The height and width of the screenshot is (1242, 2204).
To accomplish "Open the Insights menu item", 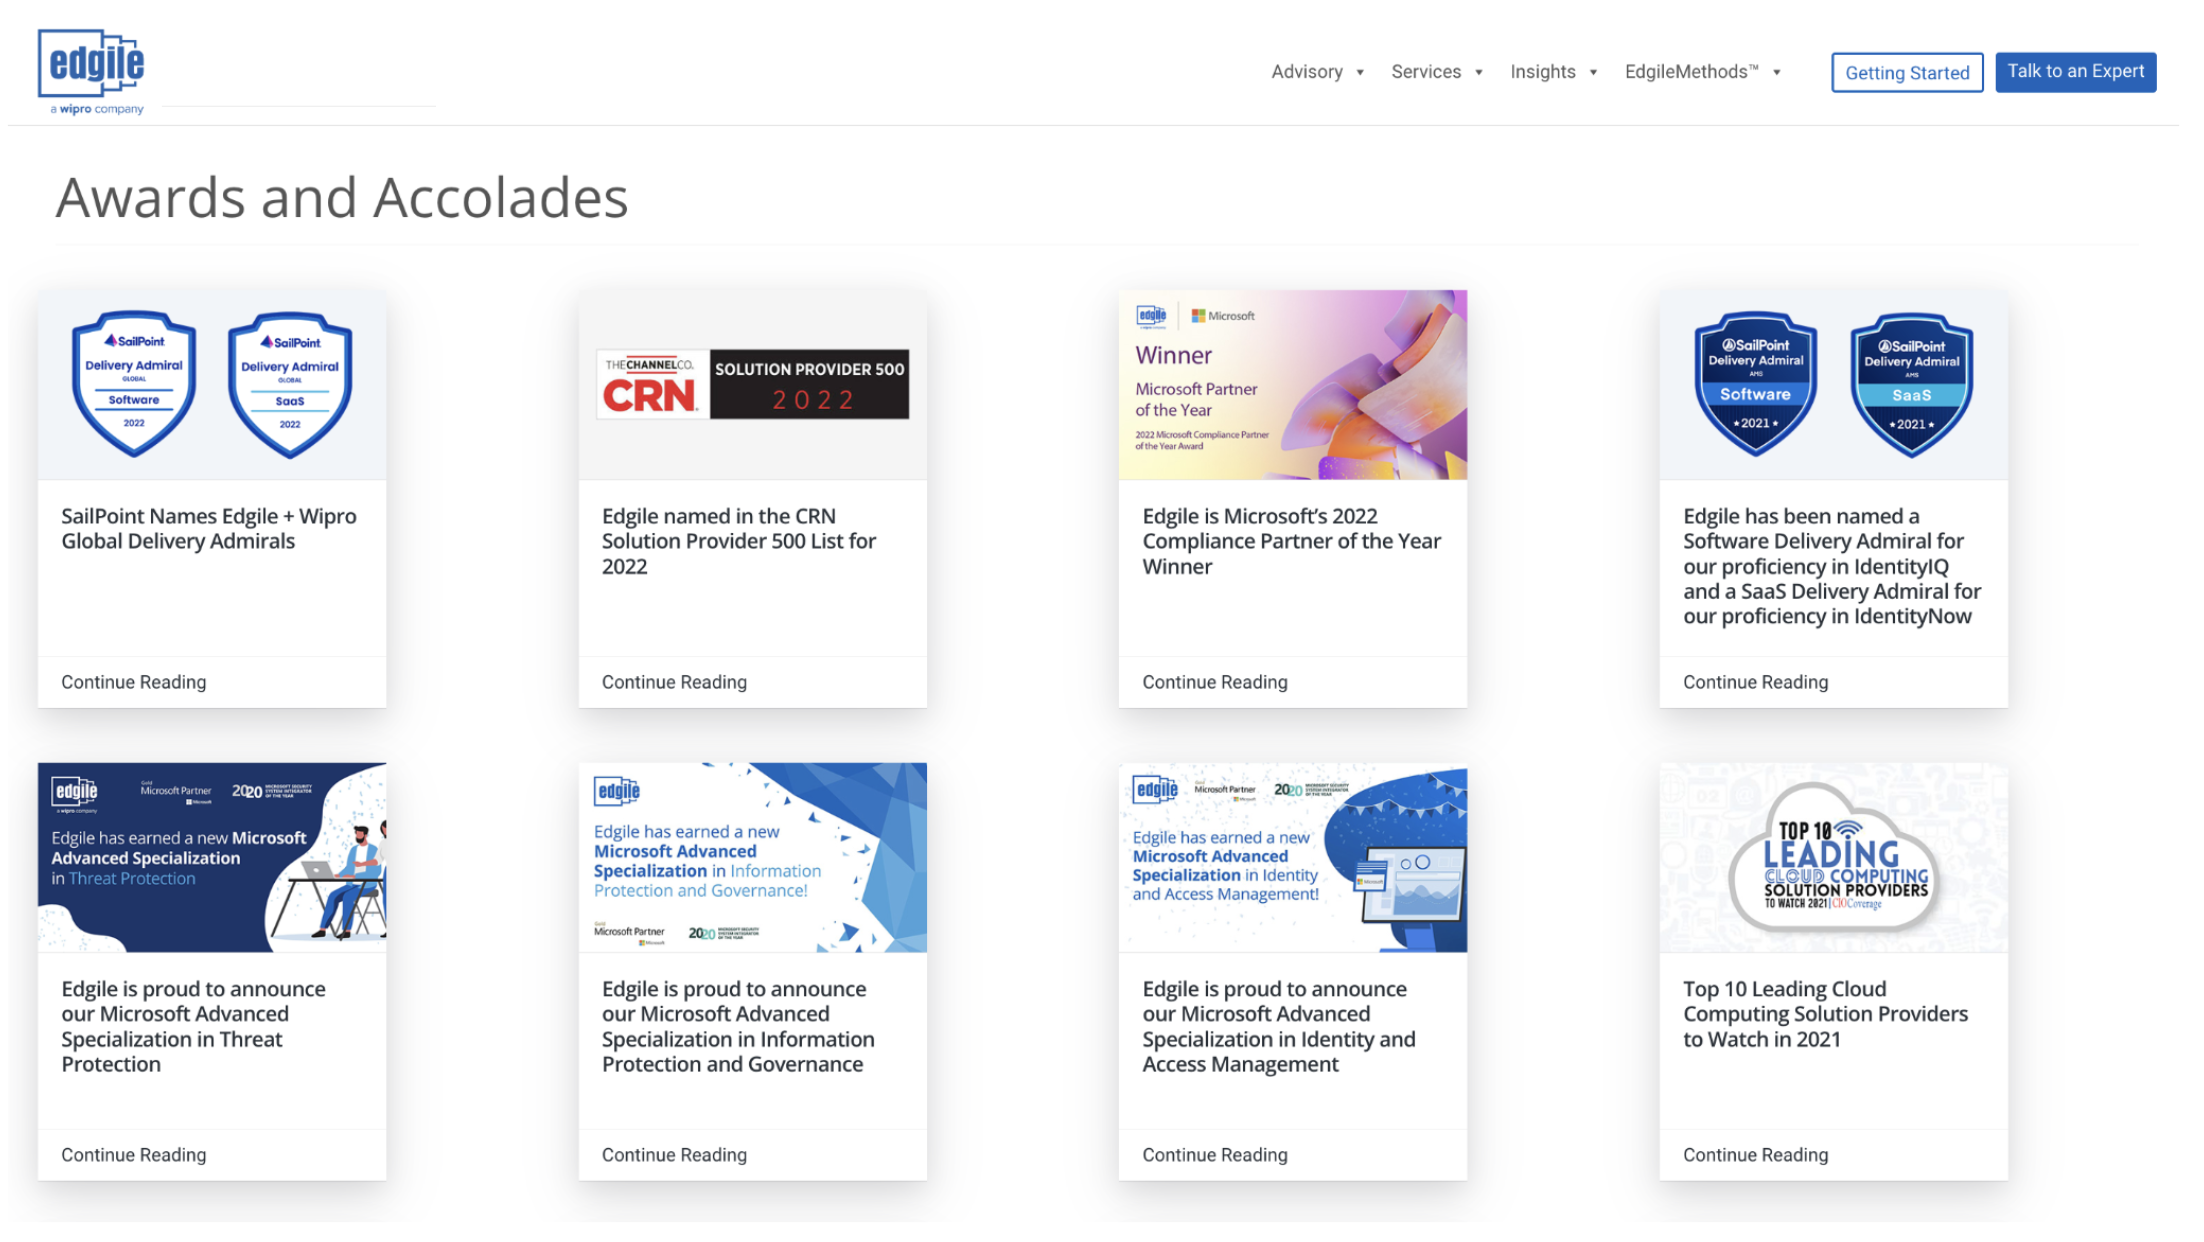I will [x=1543, y=72].
